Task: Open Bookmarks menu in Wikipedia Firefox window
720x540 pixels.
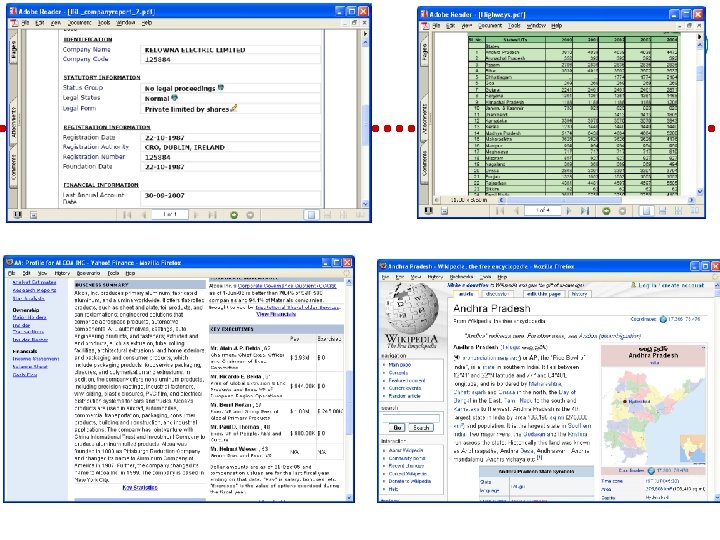Action: tap(461, 277)
